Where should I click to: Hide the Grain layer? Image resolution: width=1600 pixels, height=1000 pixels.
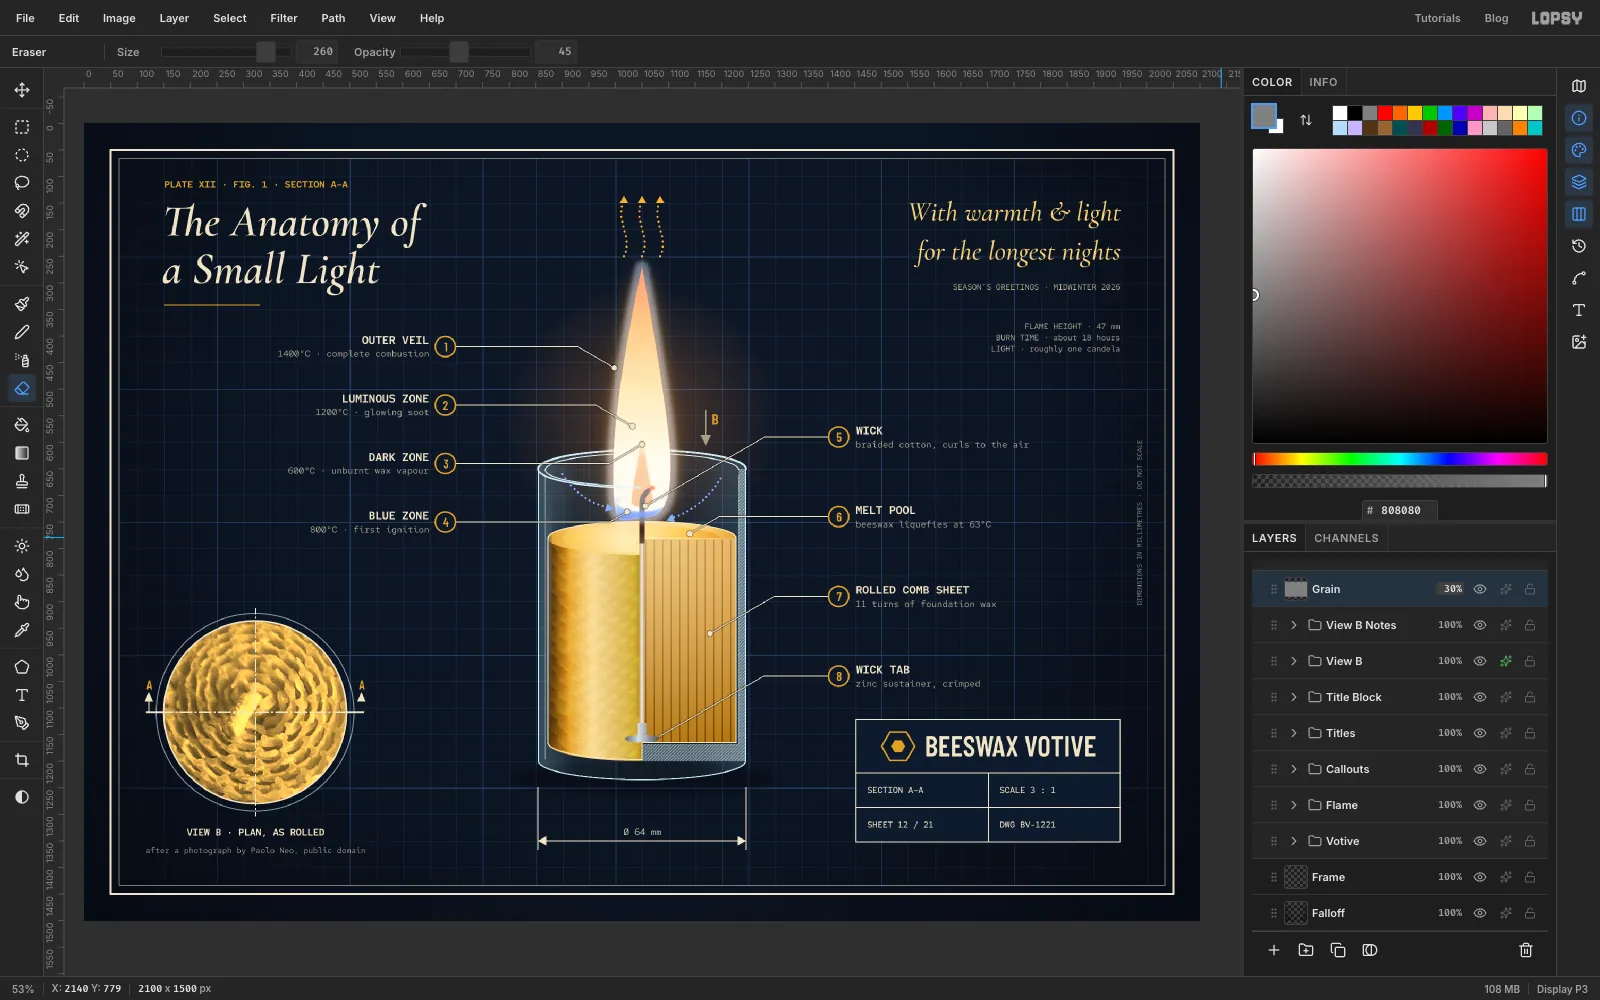[1480, 589]
